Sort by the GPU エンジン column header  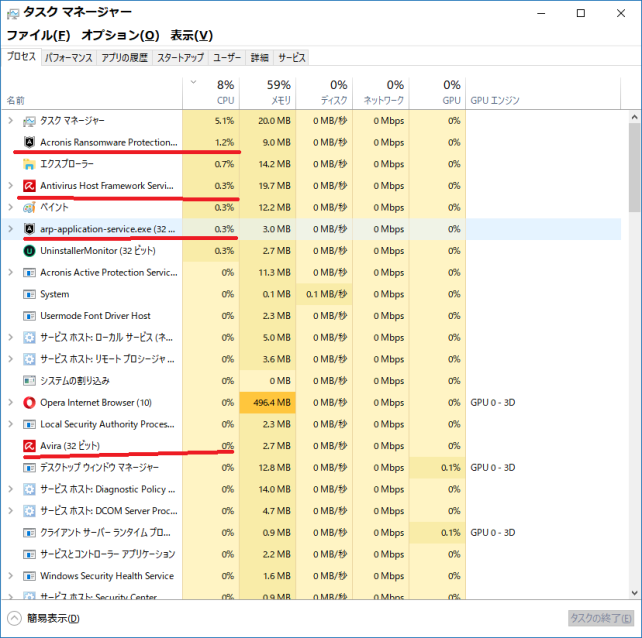(543, 93)
